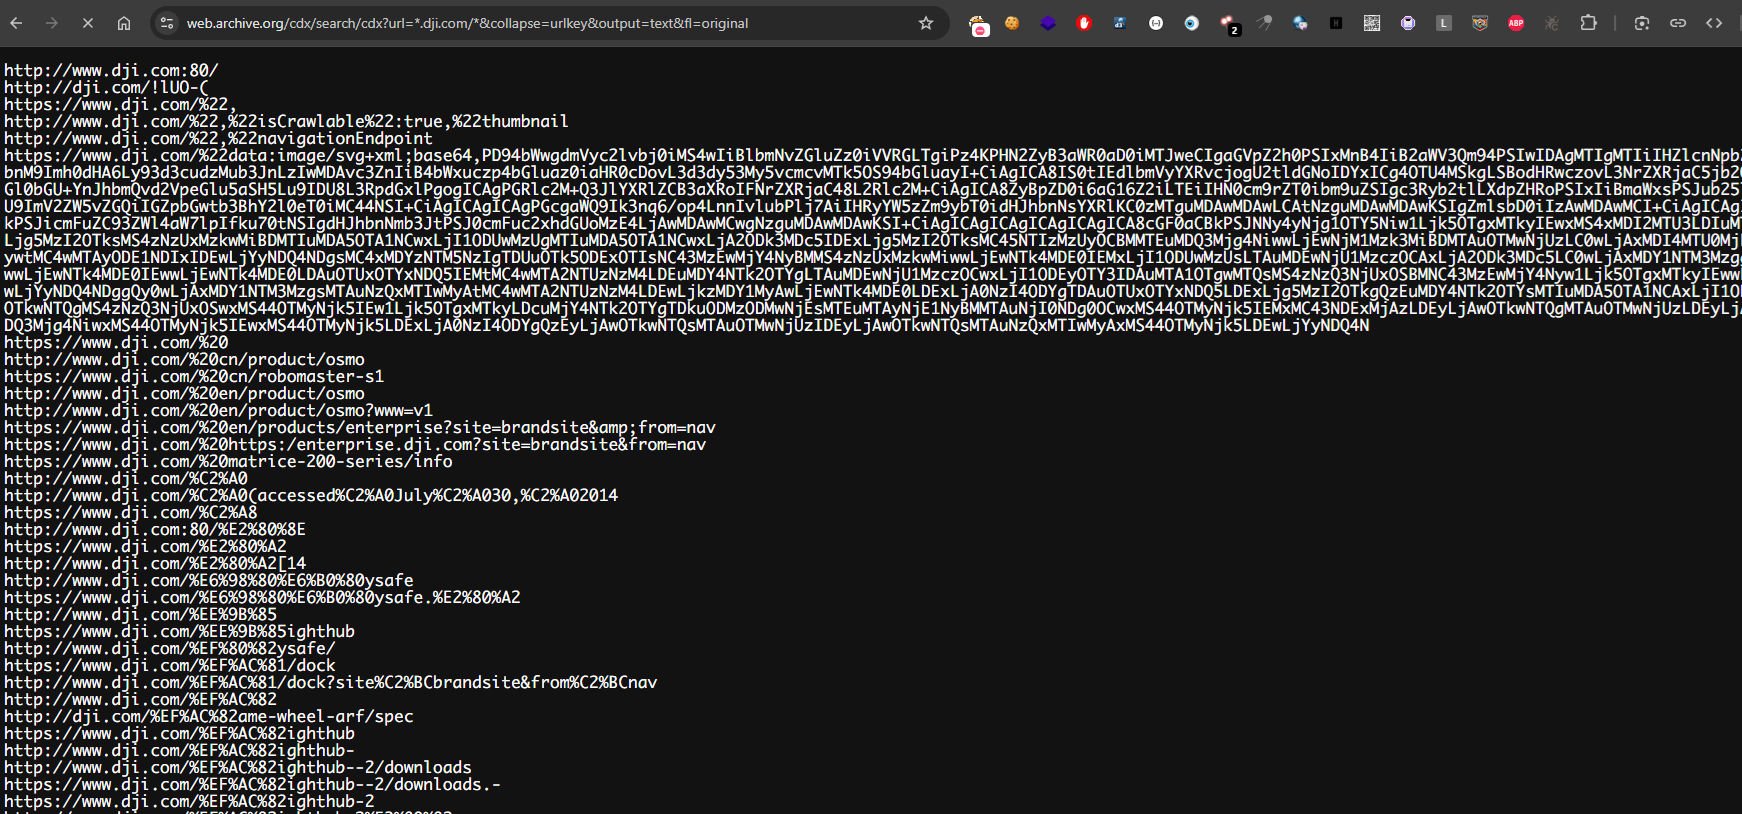Bookmark this page with the star

pyautogui.click(x=926, y=23)
